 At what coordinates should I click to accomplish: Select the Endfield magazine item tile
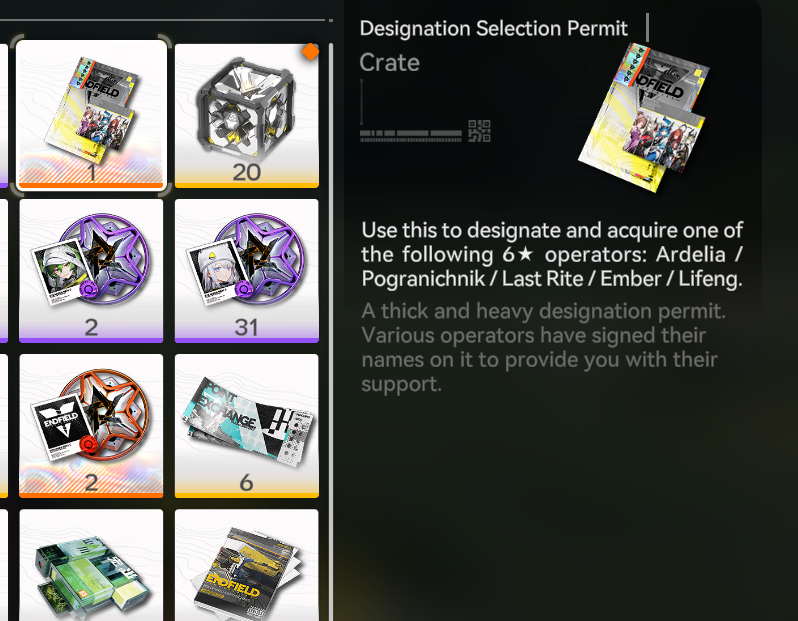[247, 565]
